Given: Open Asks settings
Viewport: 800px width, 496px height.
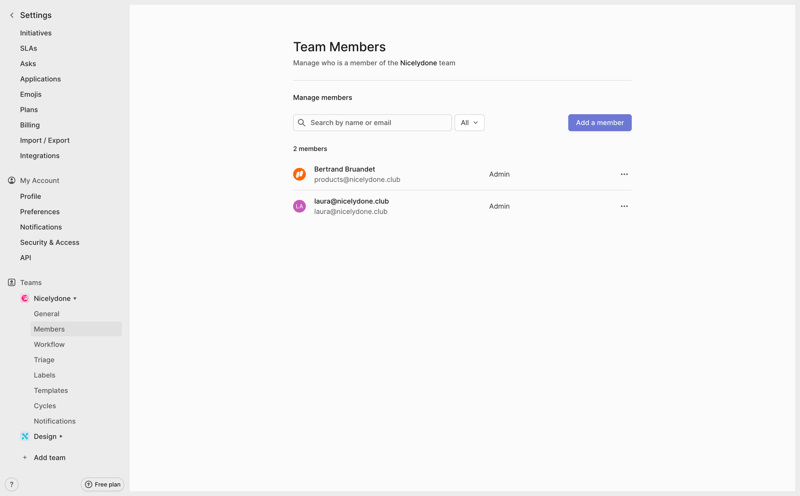Looking at the screenshot, I should pos(28,63).
